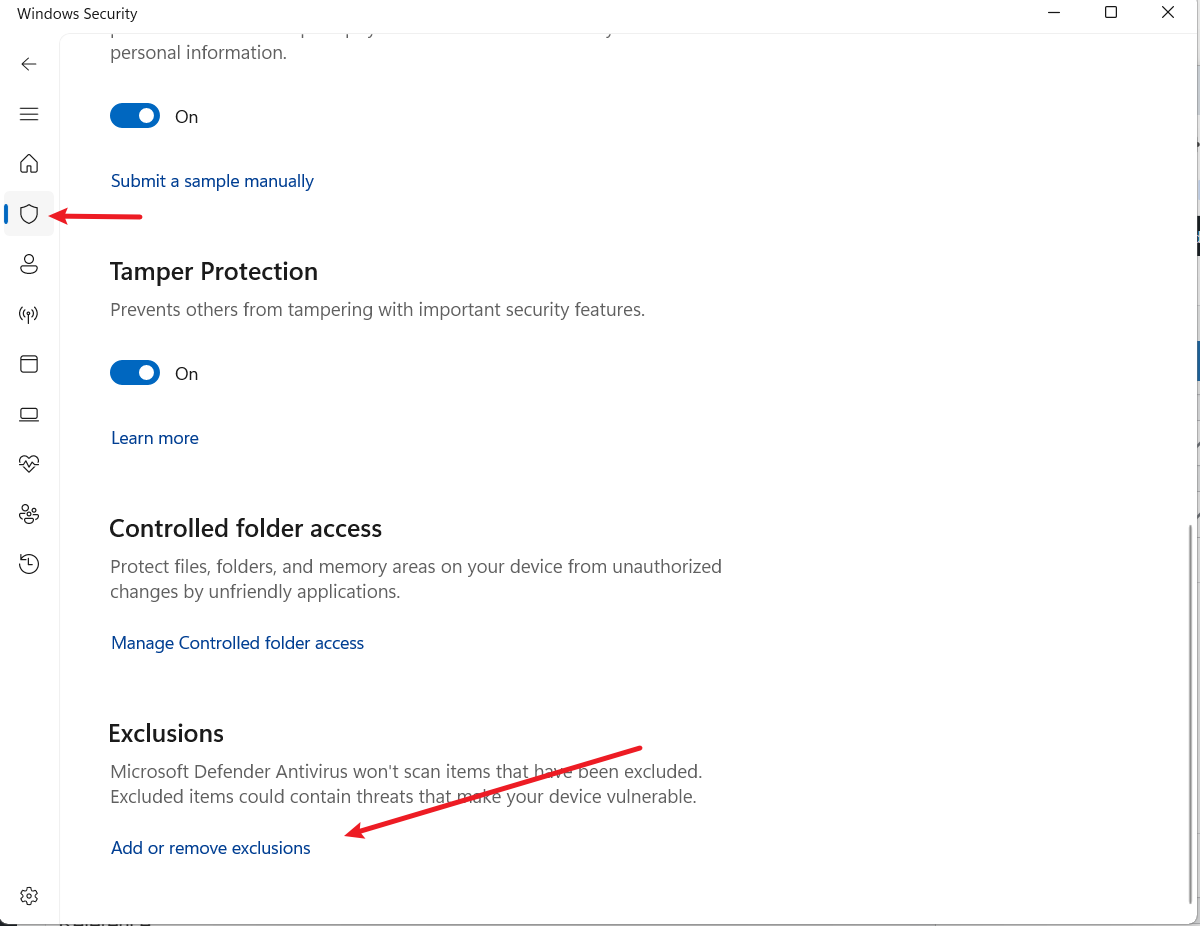Disable the Tamper Protection toggle
1200x926 pixels.
point(135,373)
